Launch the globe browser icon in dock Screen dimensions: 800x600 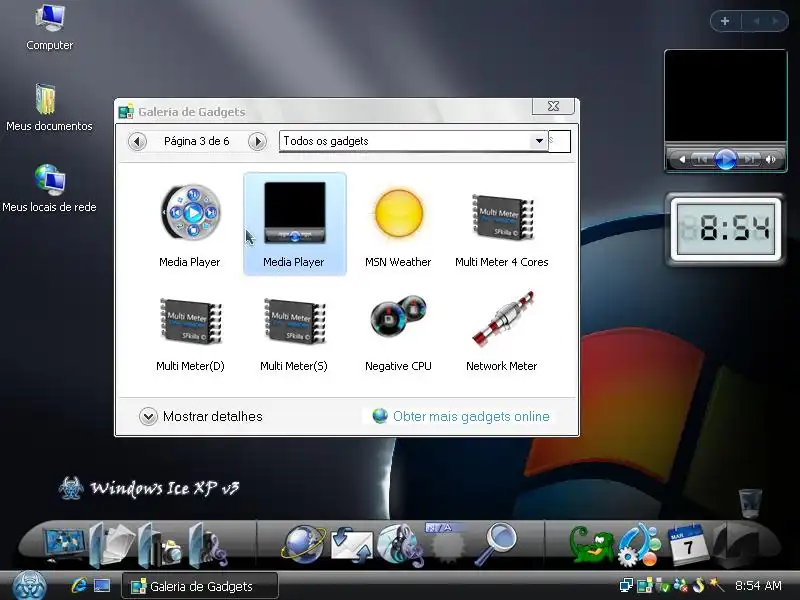click(x=304, y=544)
